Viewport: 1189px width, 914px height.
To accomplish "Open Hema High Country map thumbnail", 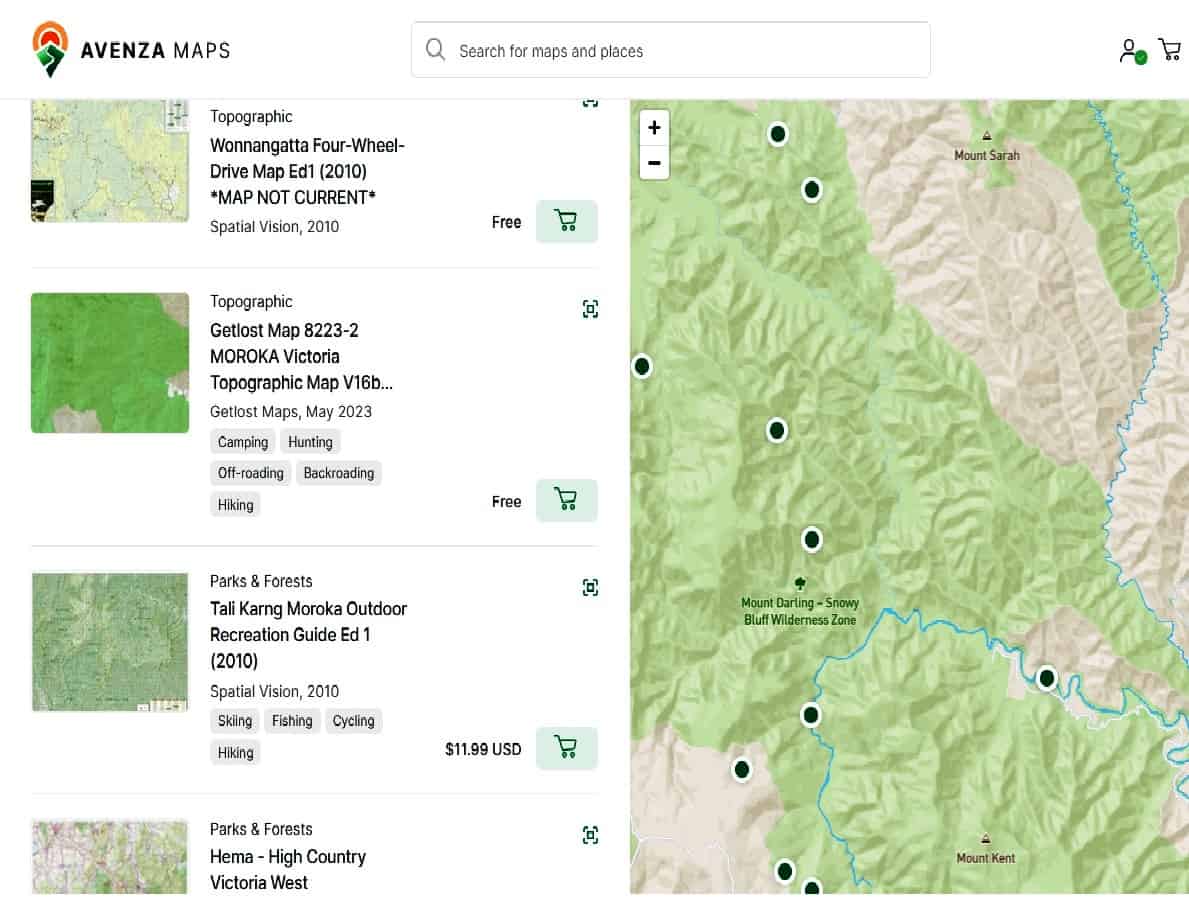I will (x=110, y=856).
